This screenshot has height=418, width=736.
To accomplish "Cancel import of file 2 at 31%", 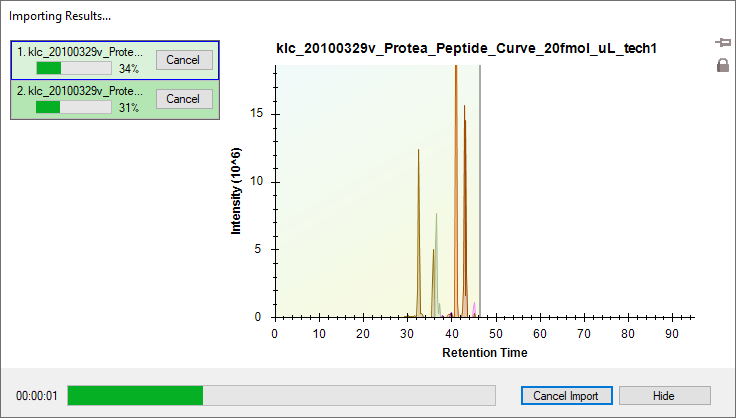I will point(184,99).
